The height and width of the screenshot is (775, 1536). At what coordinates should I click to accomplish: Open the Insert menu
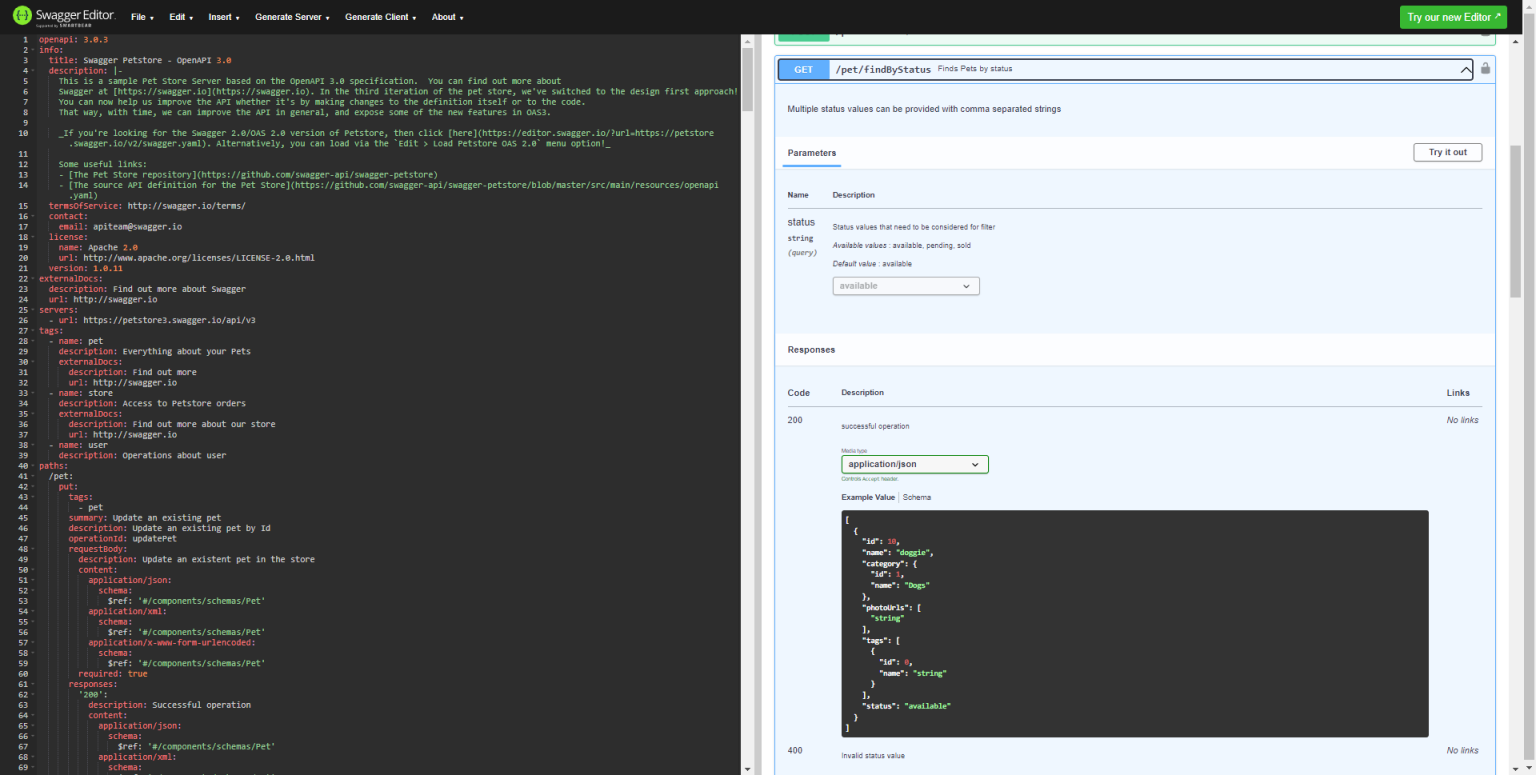click(222, 17)
